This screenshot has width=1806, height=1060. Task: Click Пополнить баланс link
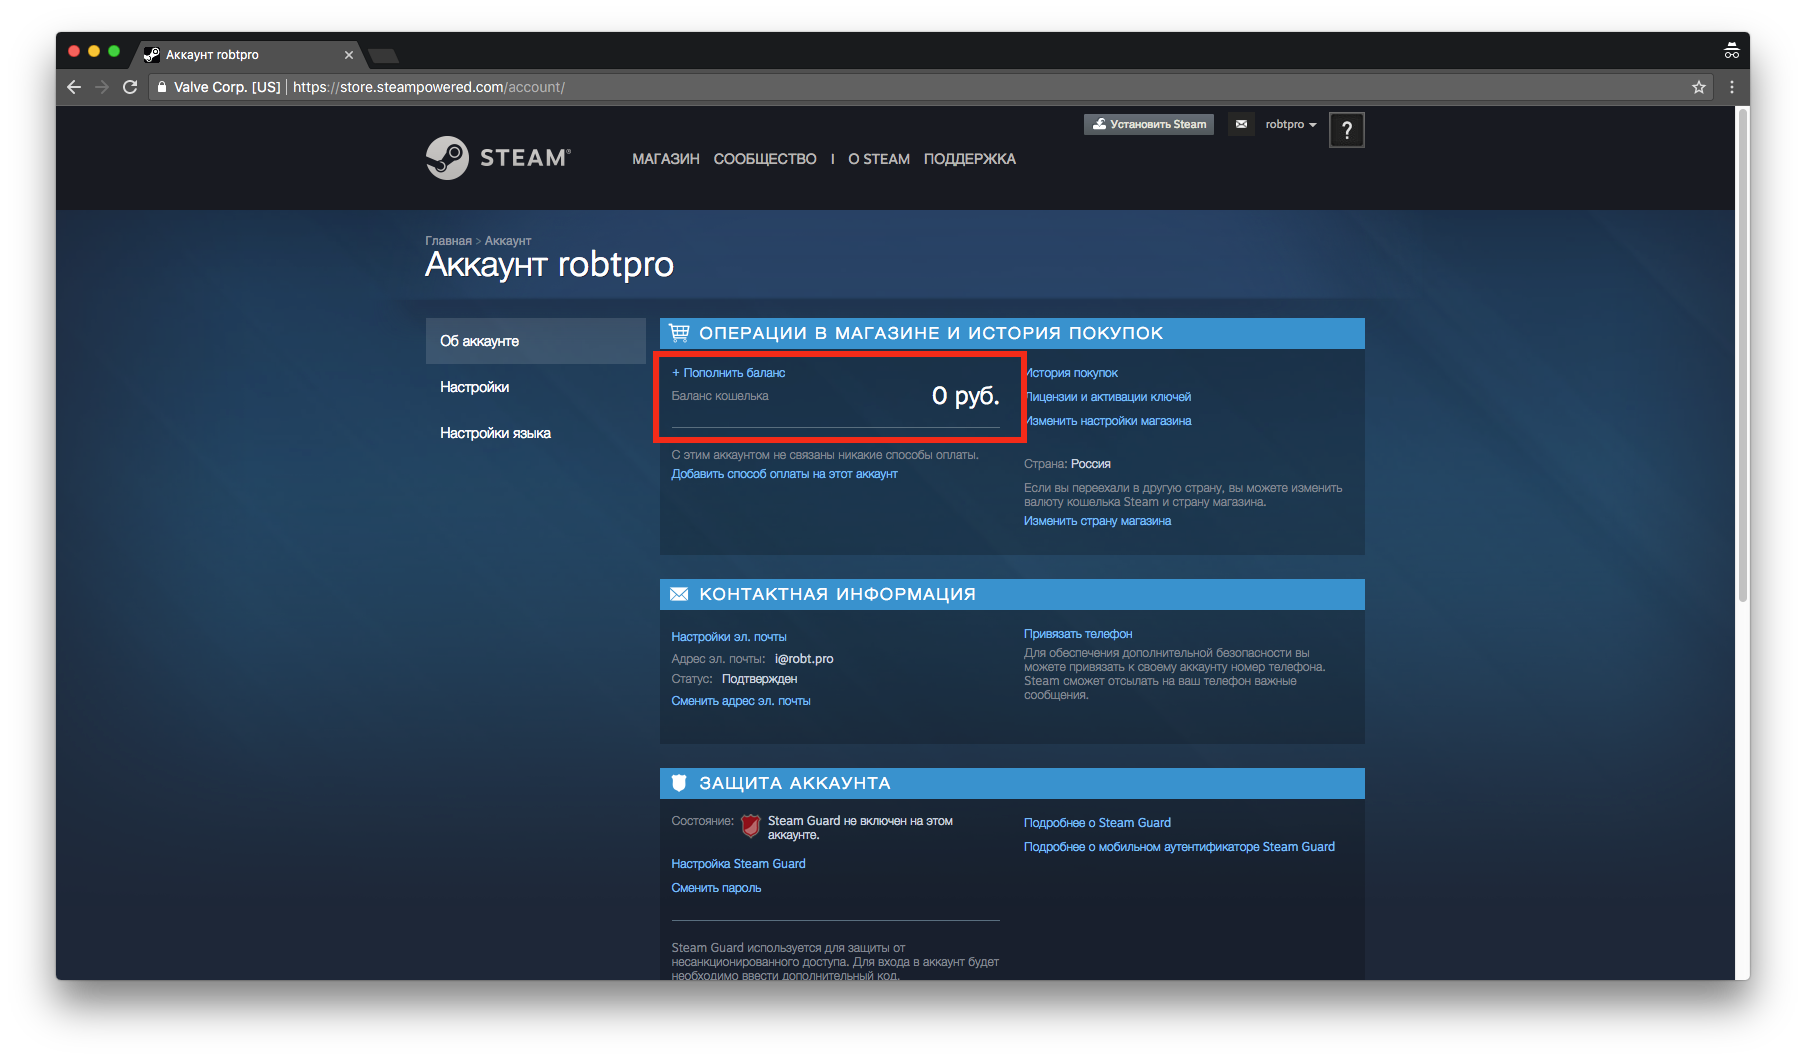[x=729, y=373]
